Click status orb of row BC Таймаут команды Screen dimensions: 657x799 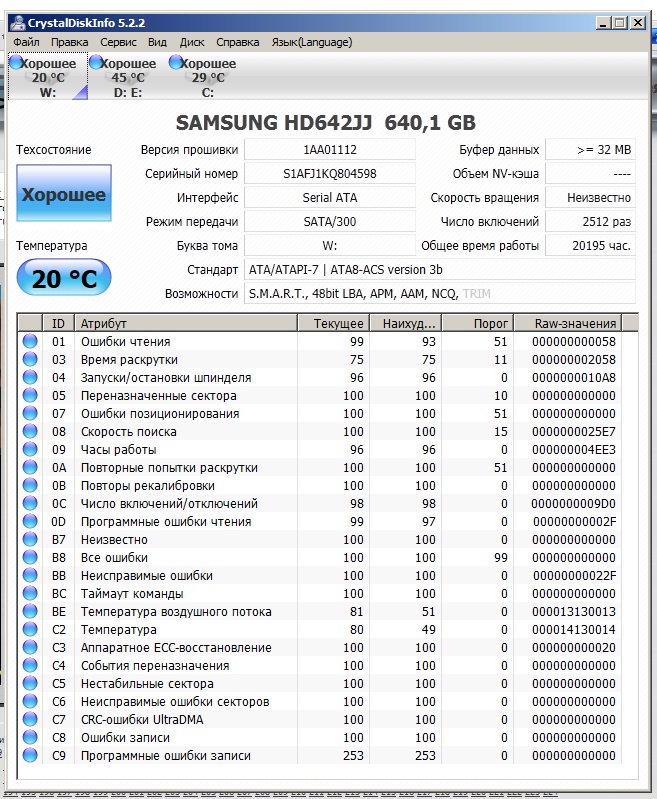coord(30,593)
